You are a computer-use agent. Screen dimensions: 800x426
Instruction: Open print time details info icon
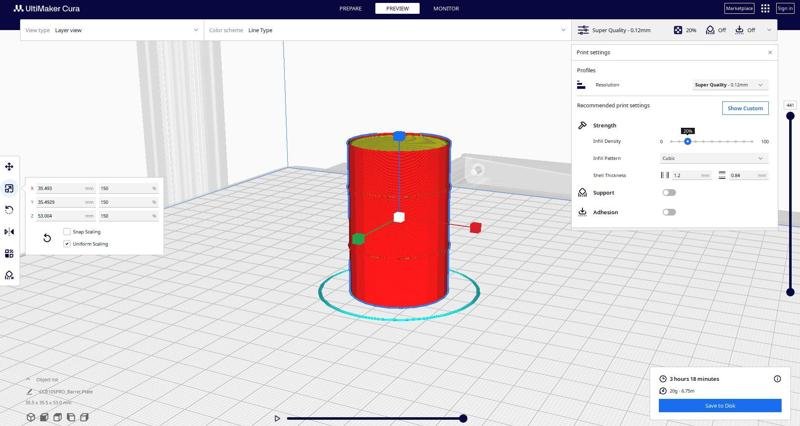point(777,379)
